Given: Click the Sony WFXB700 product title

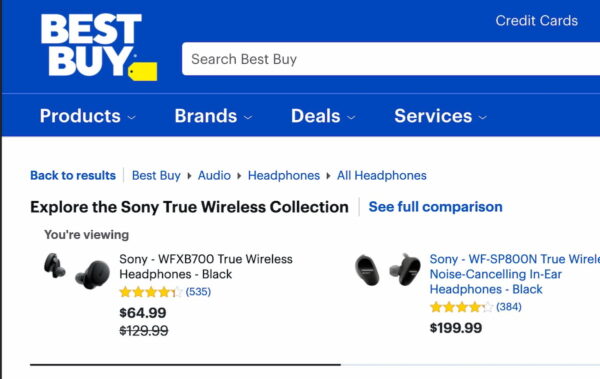Looking at the screenshot, I should (x=206, y=266).
